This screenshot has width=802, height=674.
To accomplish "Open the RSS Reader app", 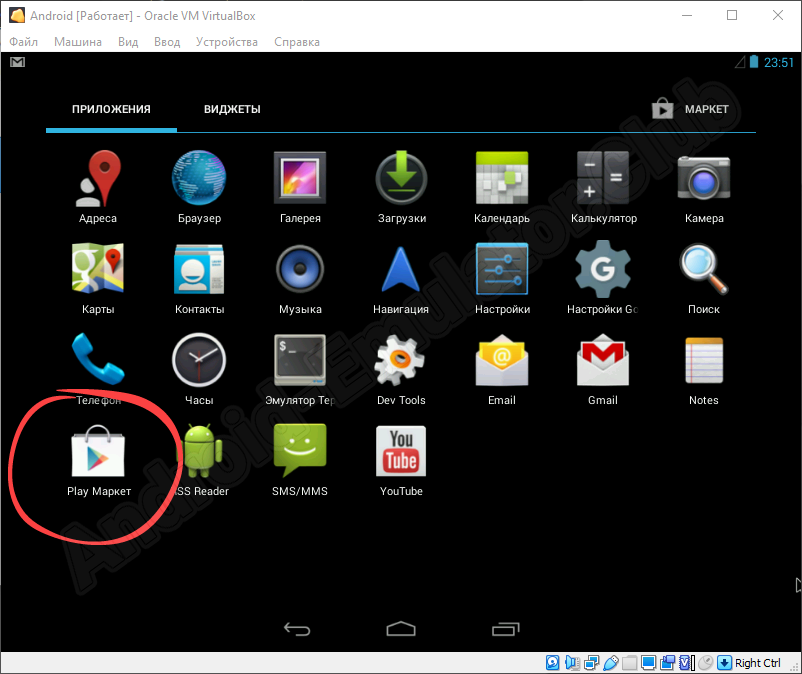I will (x=202, y=460).
